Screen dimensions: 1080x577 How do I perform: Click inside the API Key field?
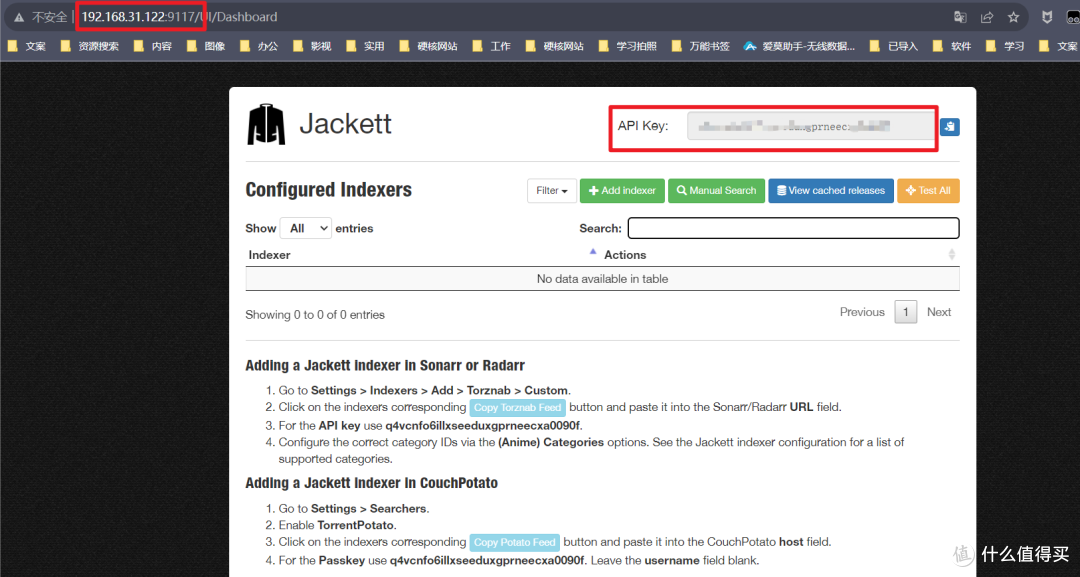[x=811, y=127]
